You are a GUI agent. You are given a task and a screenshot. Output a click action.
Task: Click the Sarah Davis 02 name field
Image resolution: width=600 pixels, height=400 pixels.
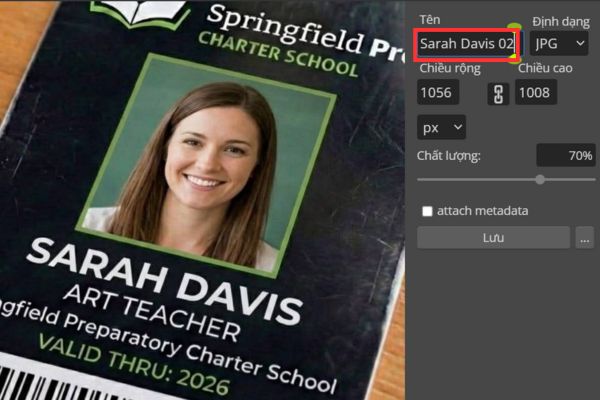point(466,44)
